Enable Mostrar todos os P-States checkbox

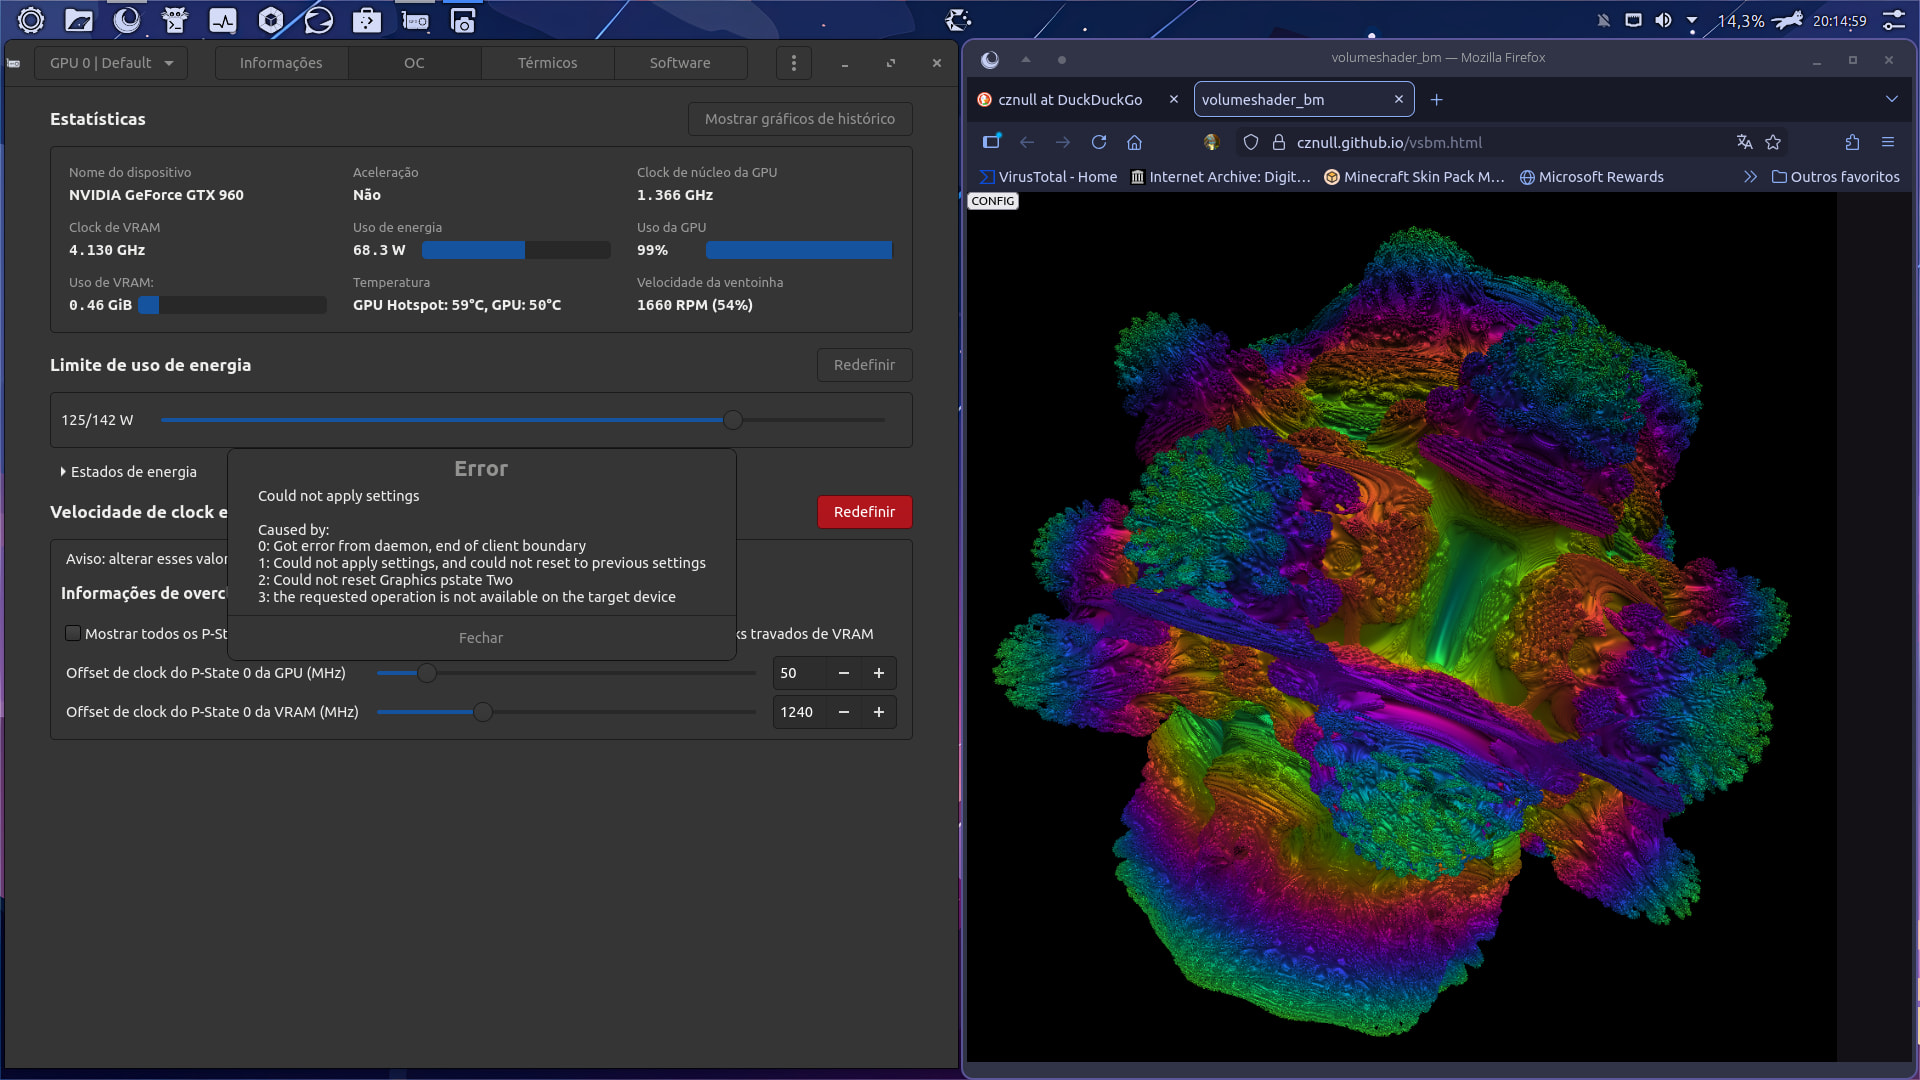click(x=73, y=633)
